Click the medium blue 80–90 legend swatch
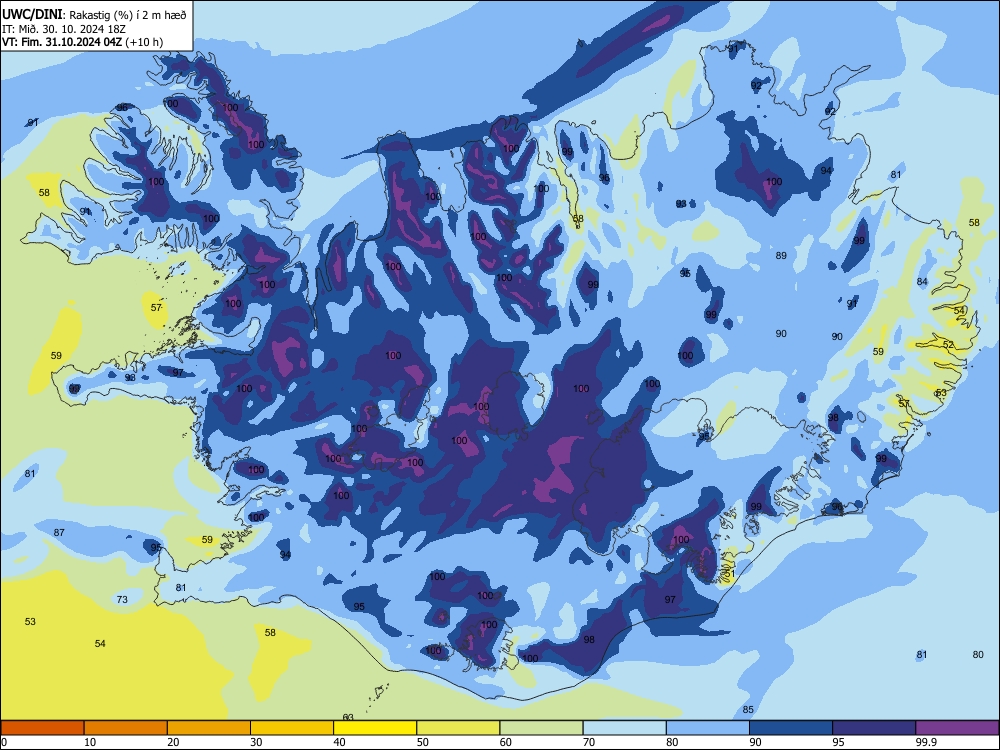The height and width of the screenshot is (750, 1000). (x=707, y=728)
